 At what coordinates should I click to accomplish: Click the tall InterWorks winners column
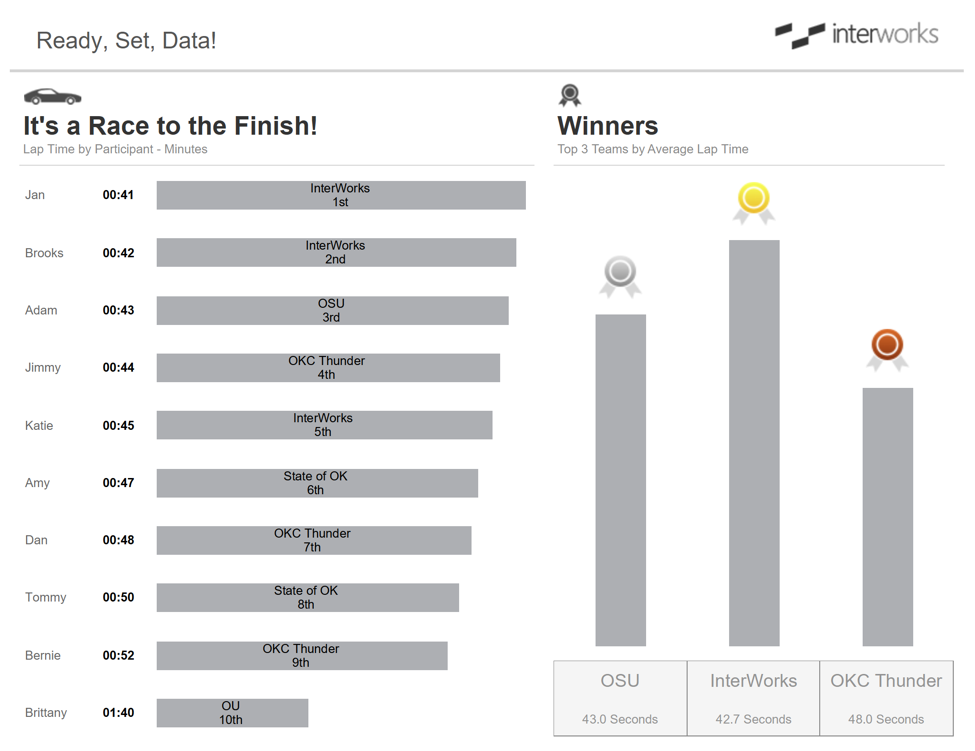click(754, 443)
